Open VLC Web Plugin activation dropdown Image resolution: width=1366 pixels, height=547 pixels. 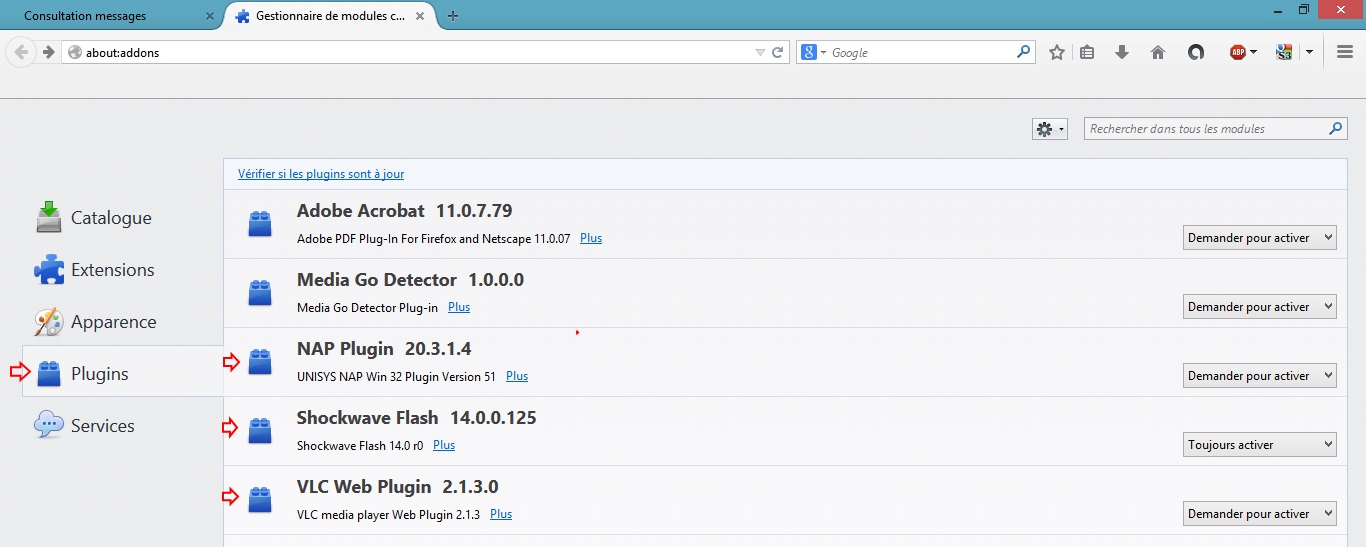click(1260, 514)
